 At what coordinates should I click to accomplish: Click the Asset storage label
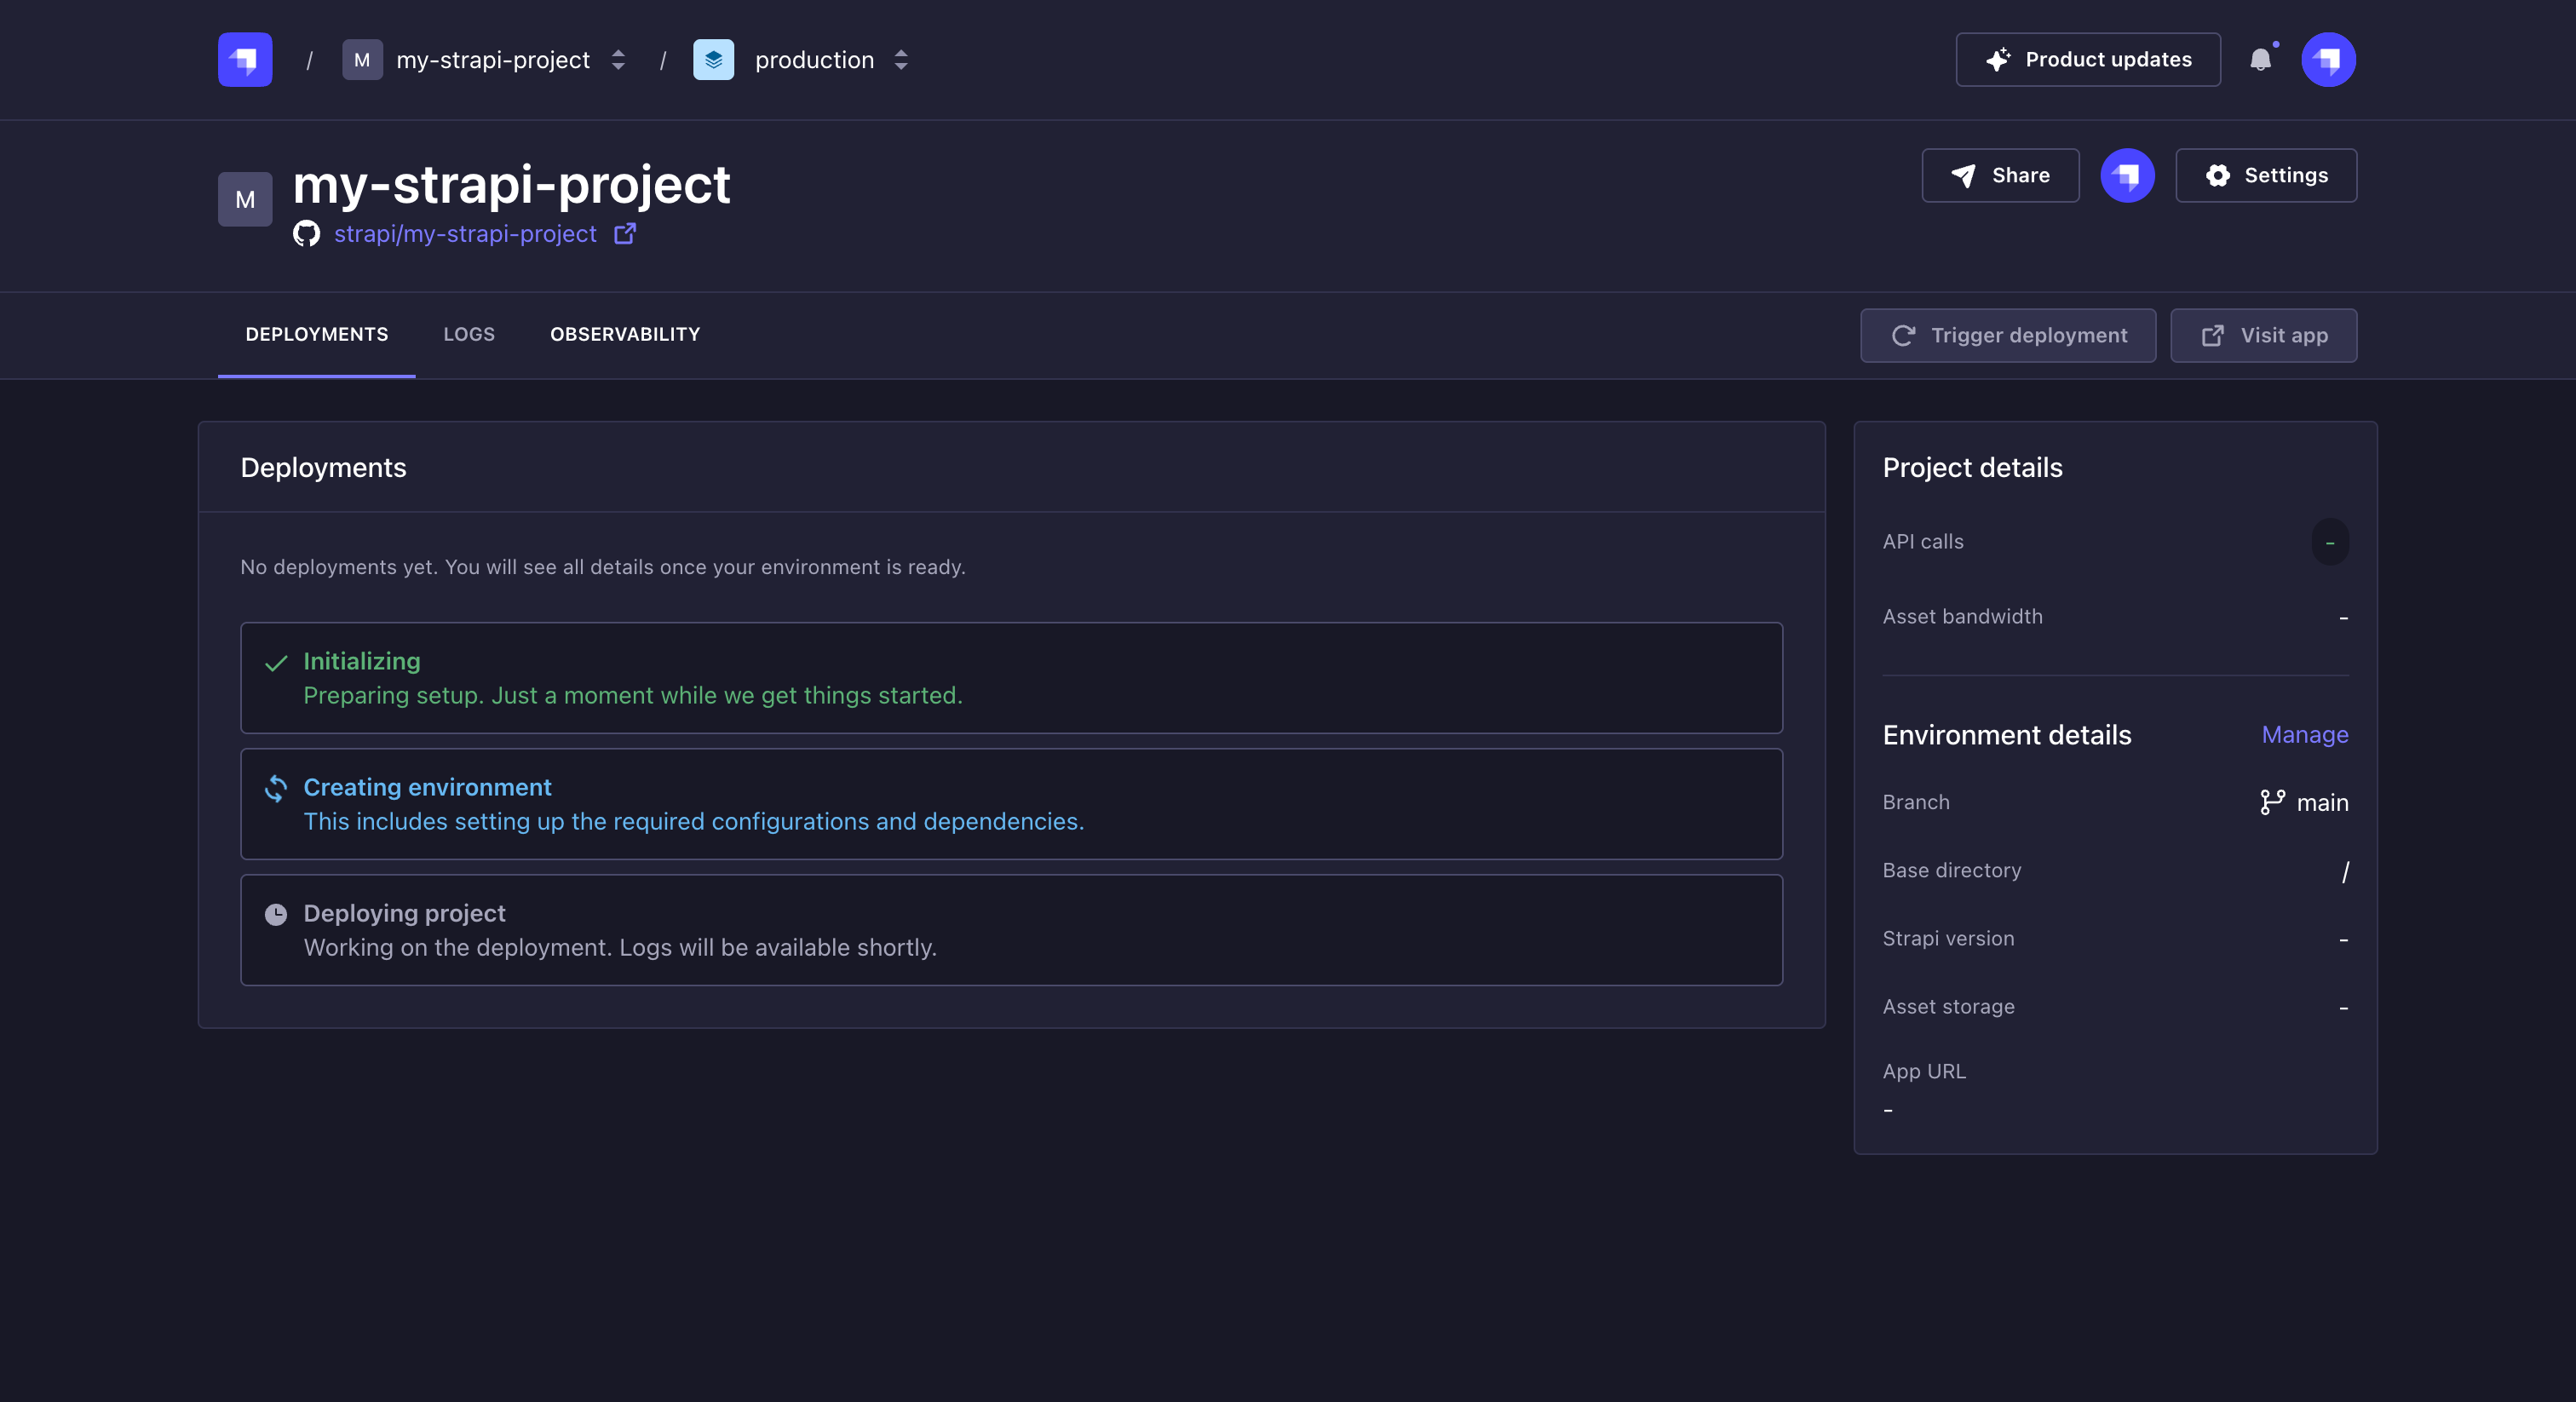1948,1006
